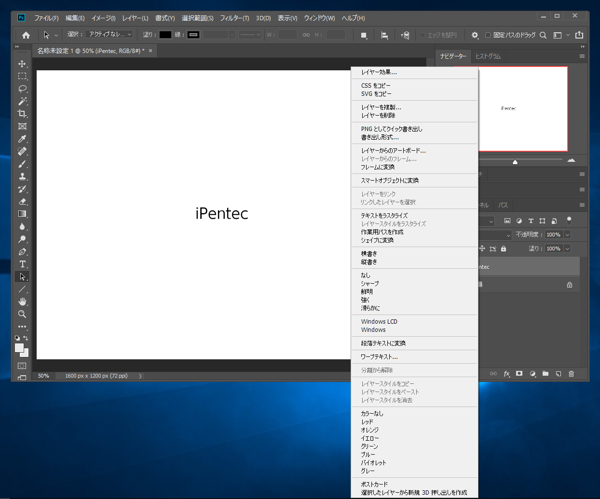The image size is (600, 499).
Task: Click the new group folder icon
Action: coord(546,373)
